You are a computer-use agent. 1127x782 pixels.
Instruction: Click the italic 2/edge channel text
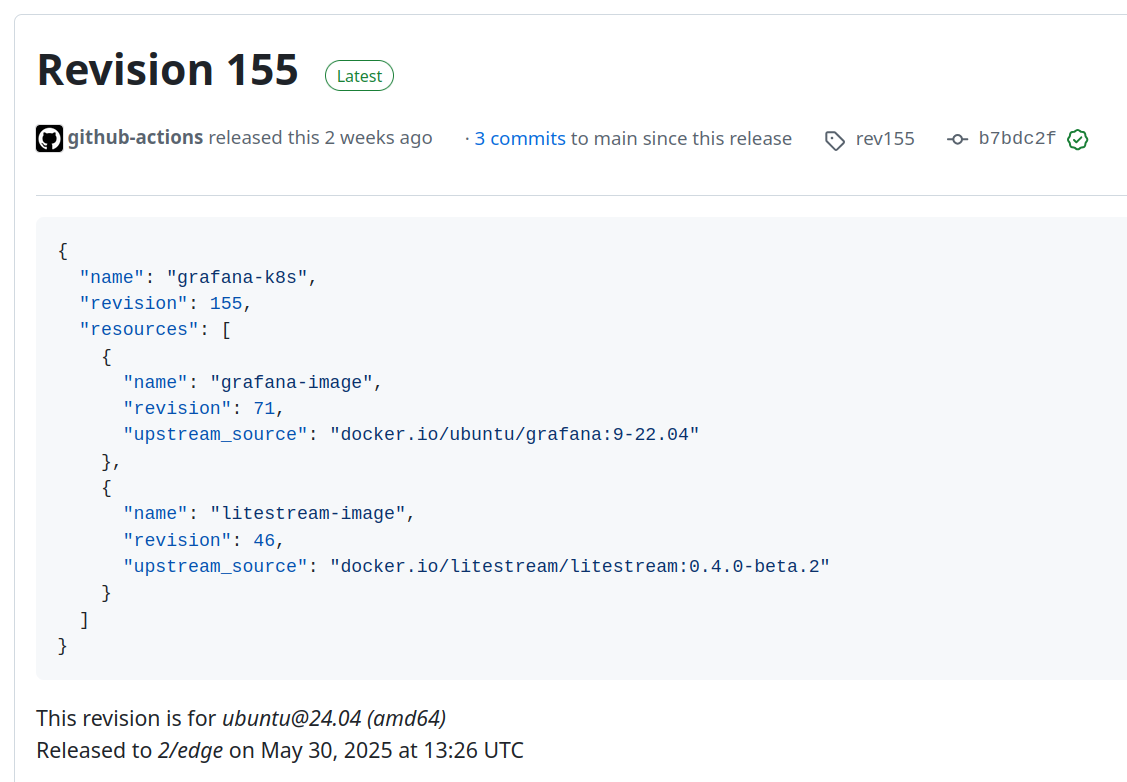click(190, 750)
